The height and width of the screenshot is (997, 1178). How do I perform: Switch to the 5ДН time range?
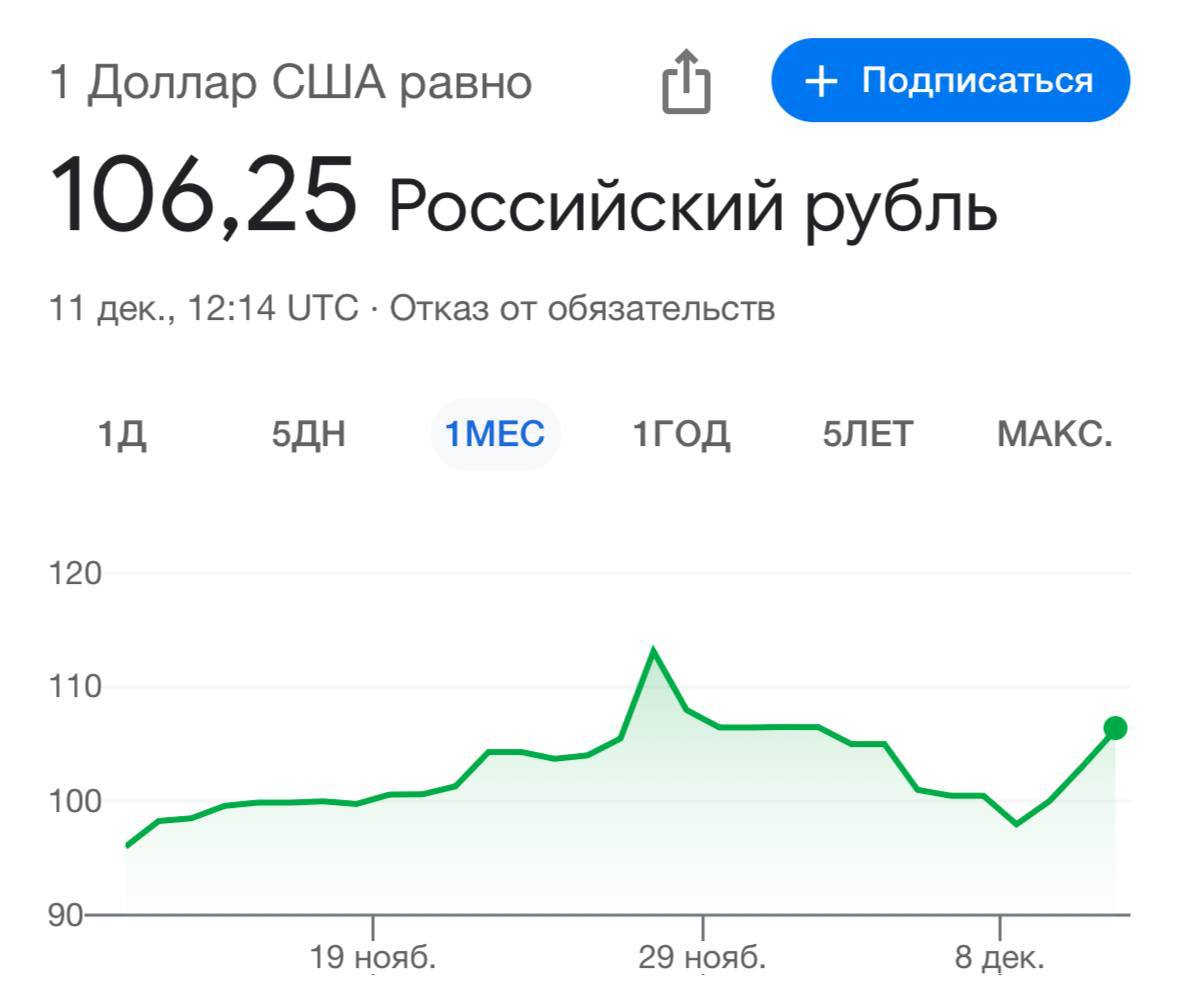pos(308,435)
